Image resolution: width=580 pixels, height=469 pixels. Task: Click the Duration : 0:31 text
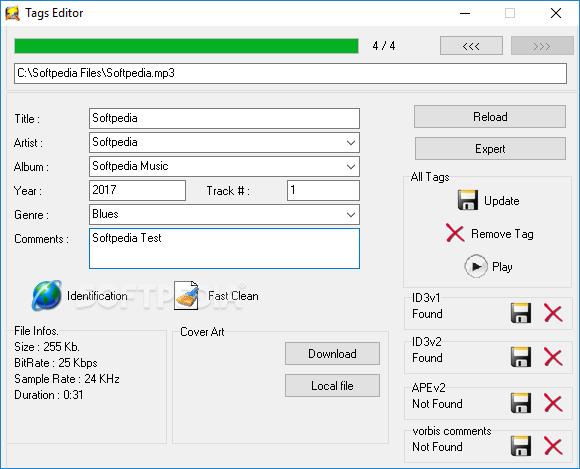click(49, 395)
